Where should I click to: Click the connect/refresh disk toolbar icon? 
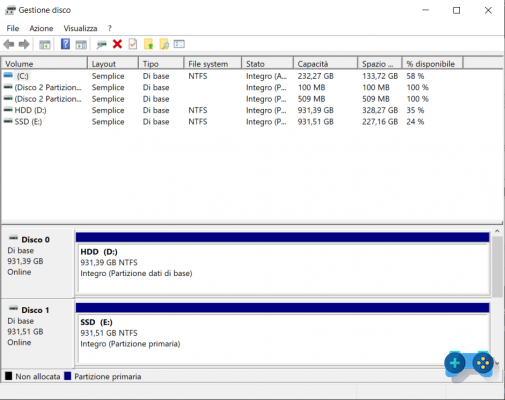[101, 44]
